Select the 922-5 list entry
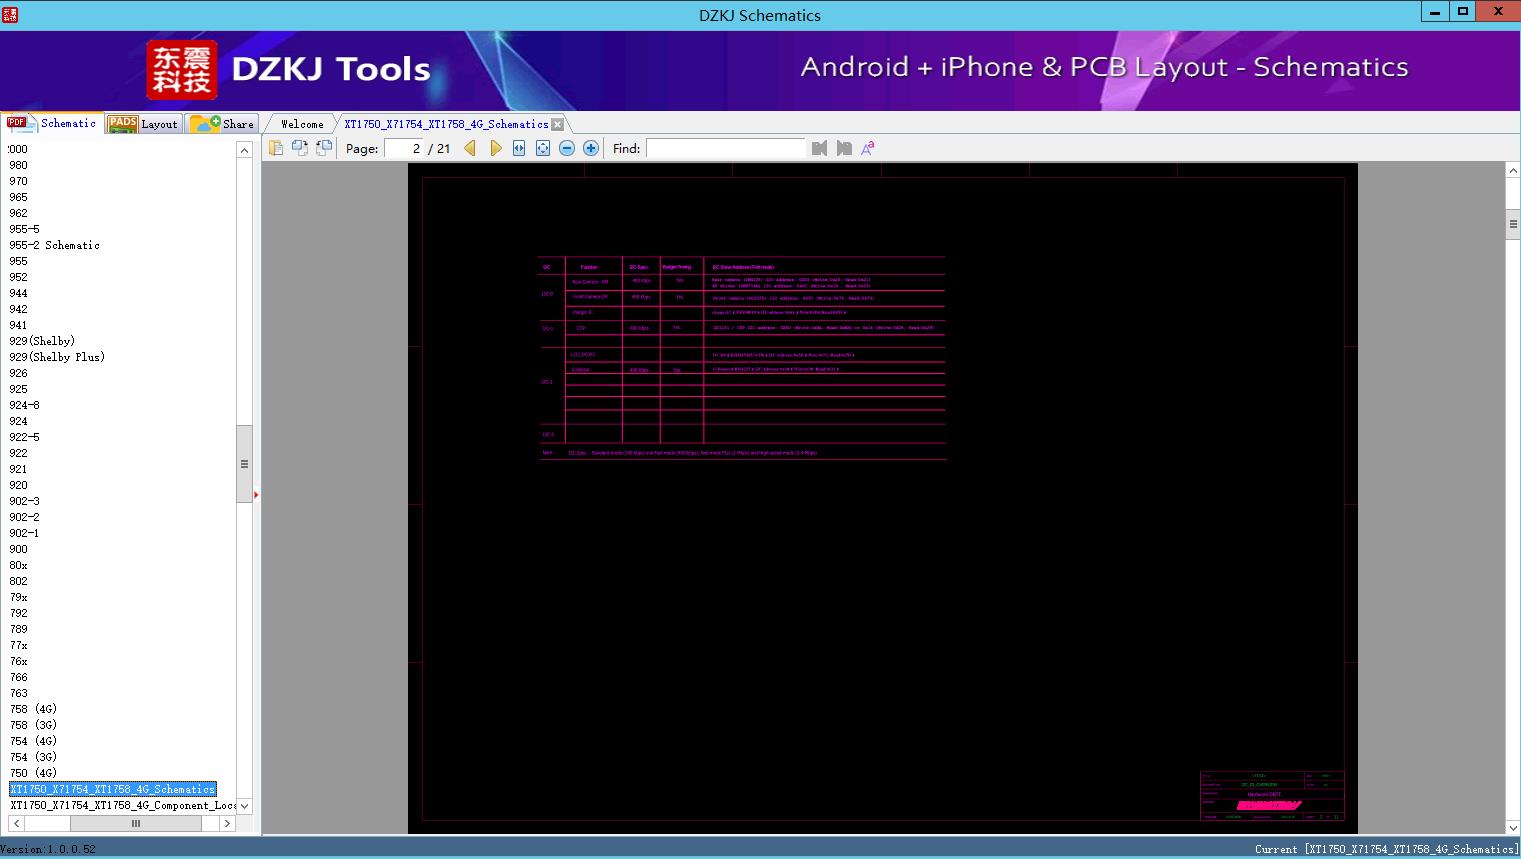Image resolution: width=1521 pixels, height=859 pixels. pos(25,437)
